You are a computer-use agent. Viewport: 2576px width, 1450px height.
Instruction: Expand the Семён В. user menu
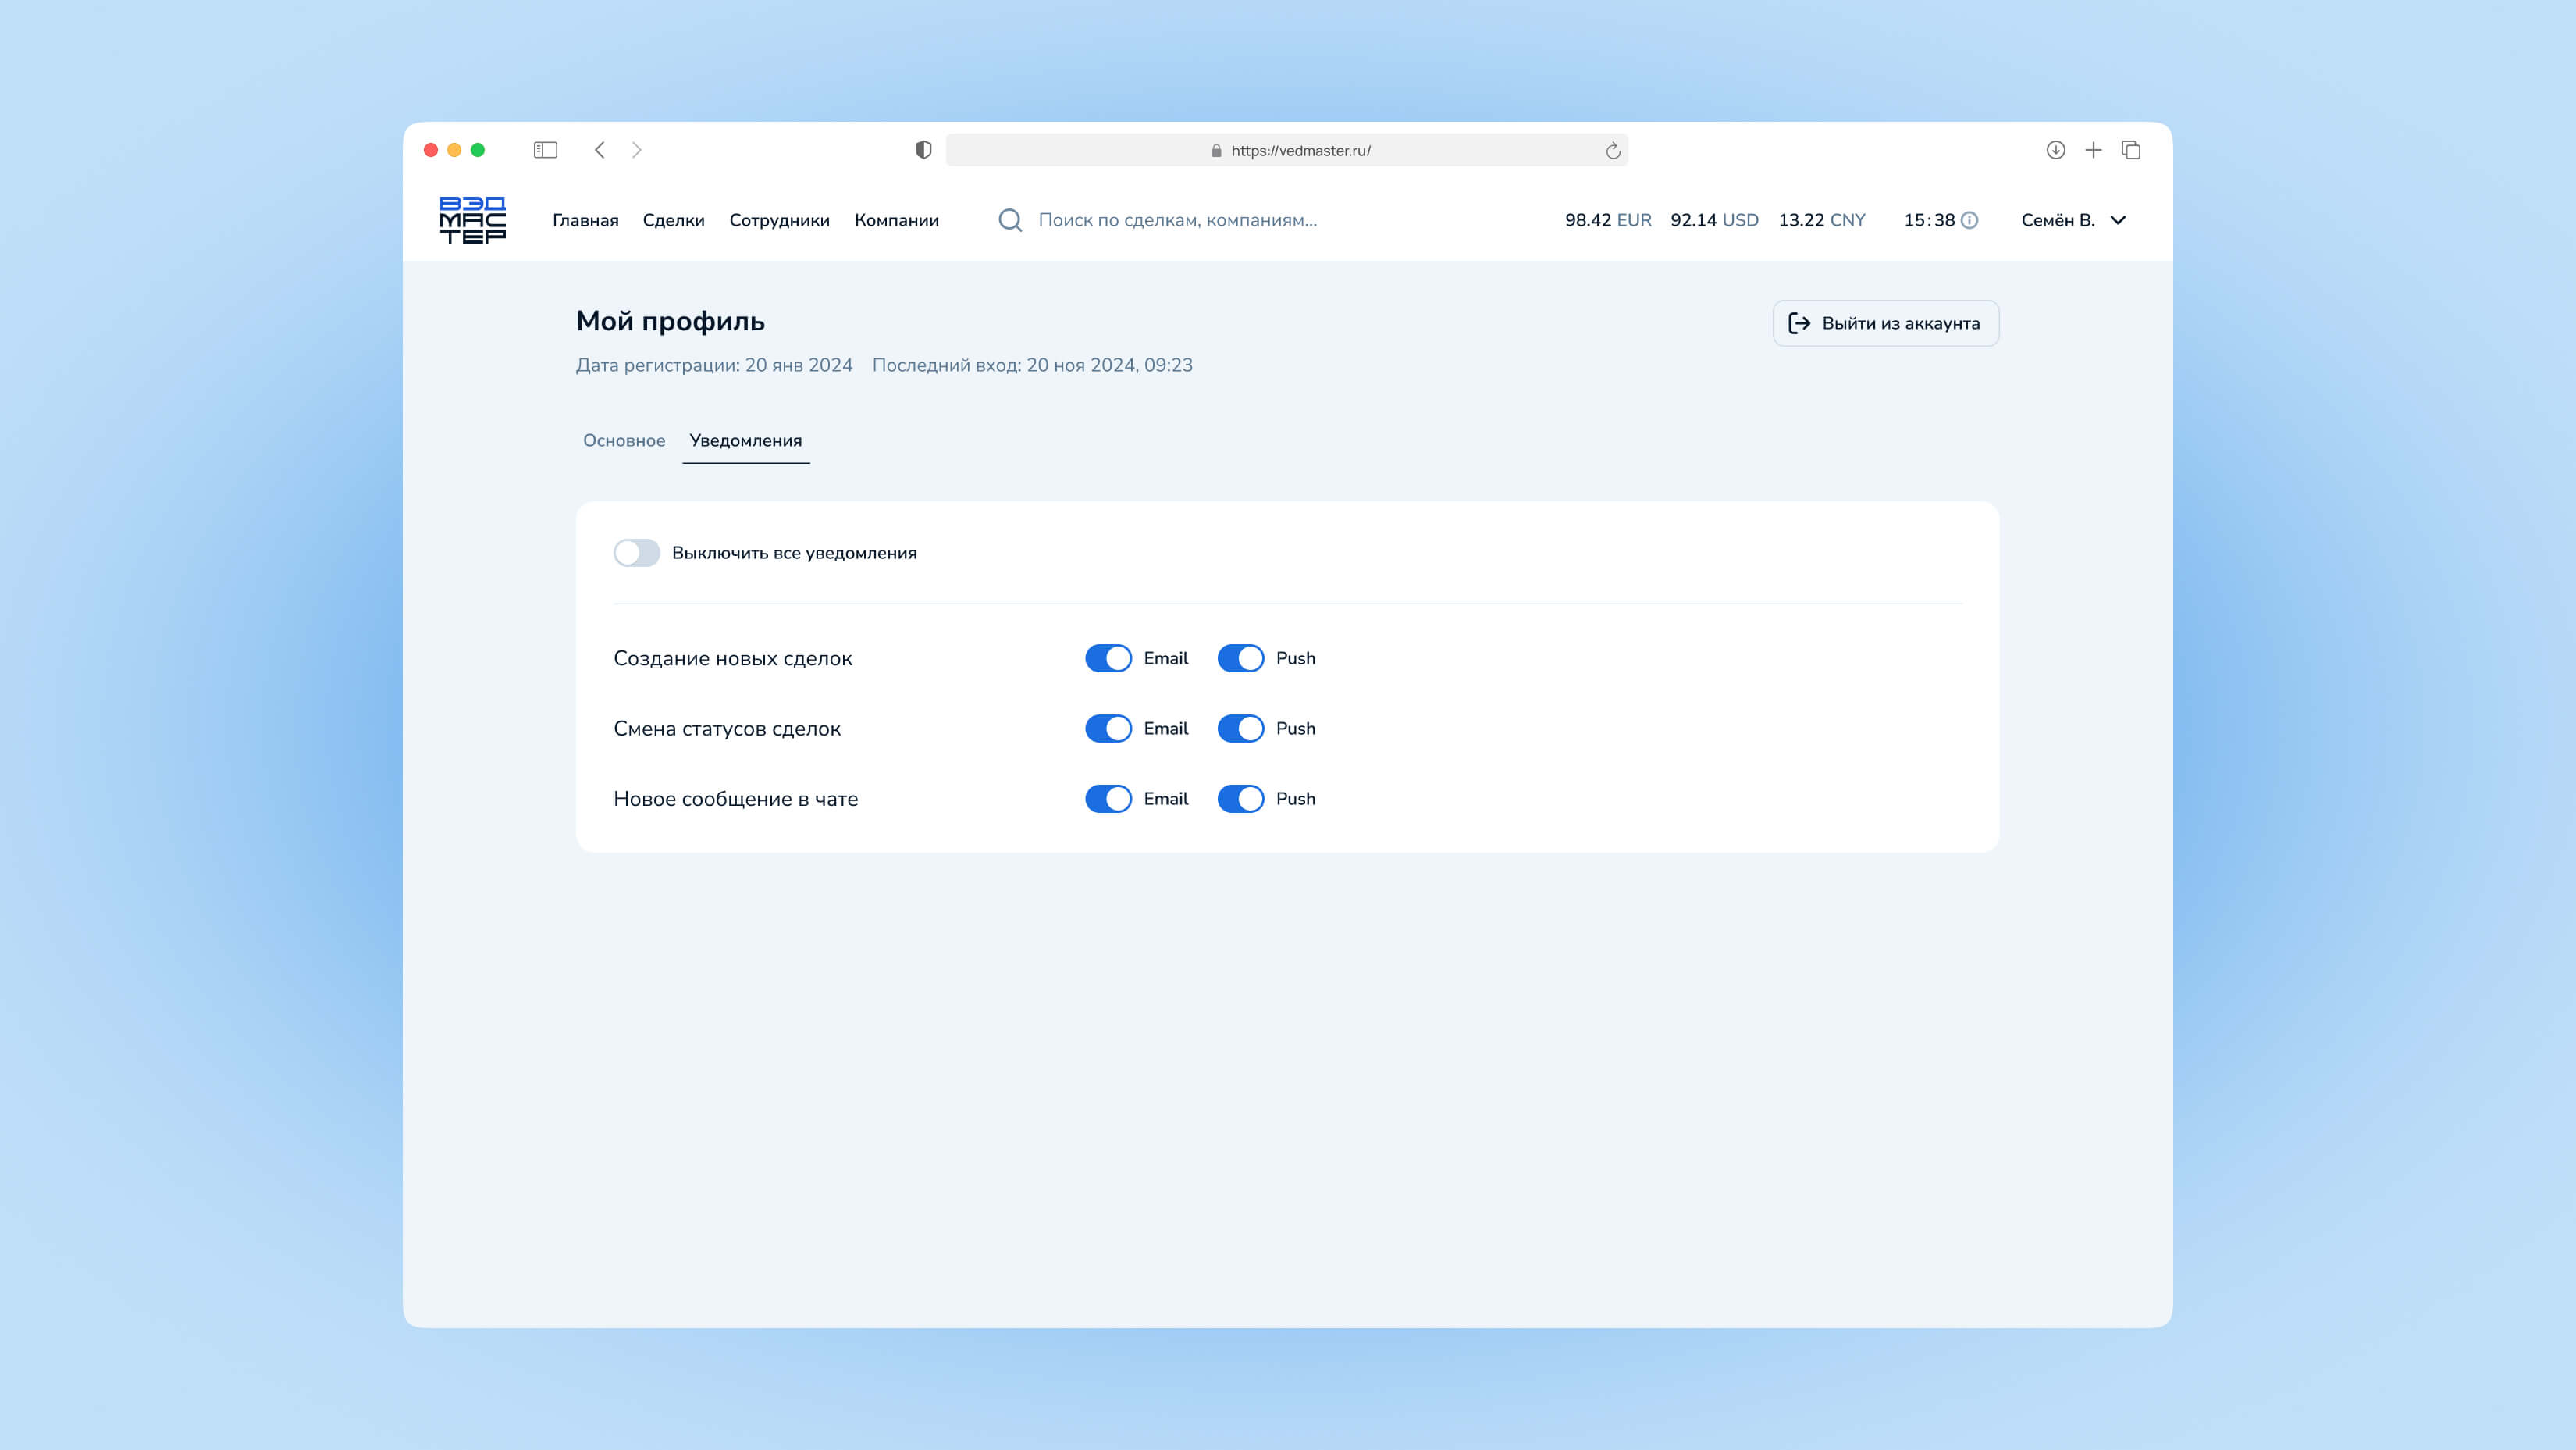[x=2073, y=220]
